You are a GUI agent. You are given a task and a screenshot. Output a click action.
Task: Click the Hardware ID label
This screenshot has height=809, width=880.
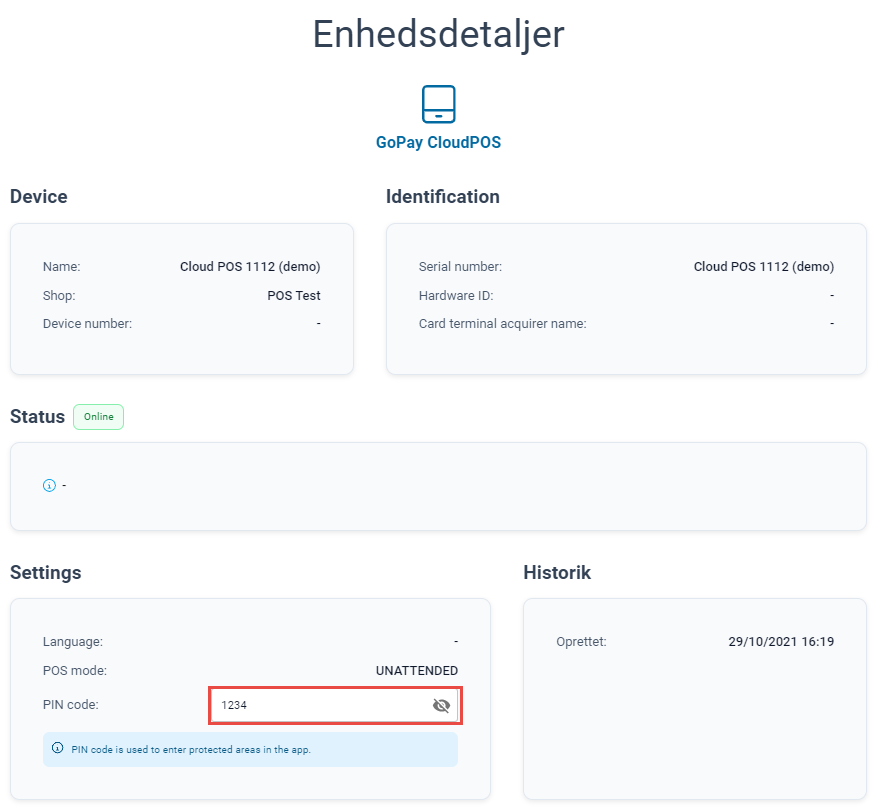pyautogui.click(x=456, y=296)
